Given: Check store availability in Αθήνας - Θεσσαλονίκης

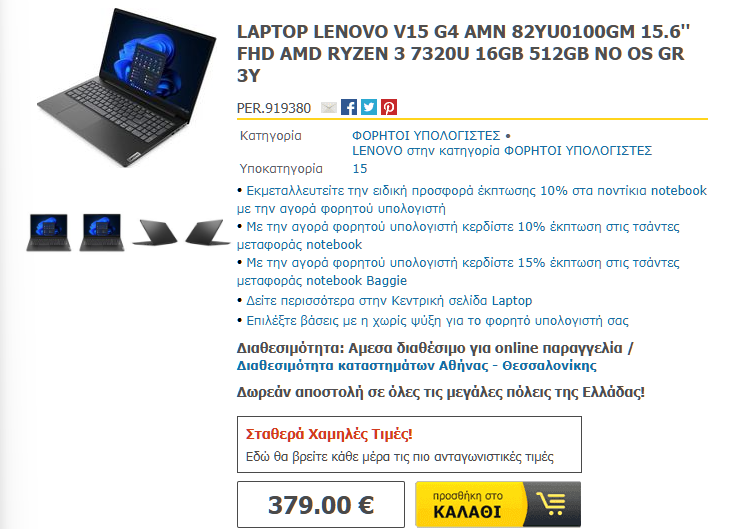Looking at the screenshot, I should (417, 366).
